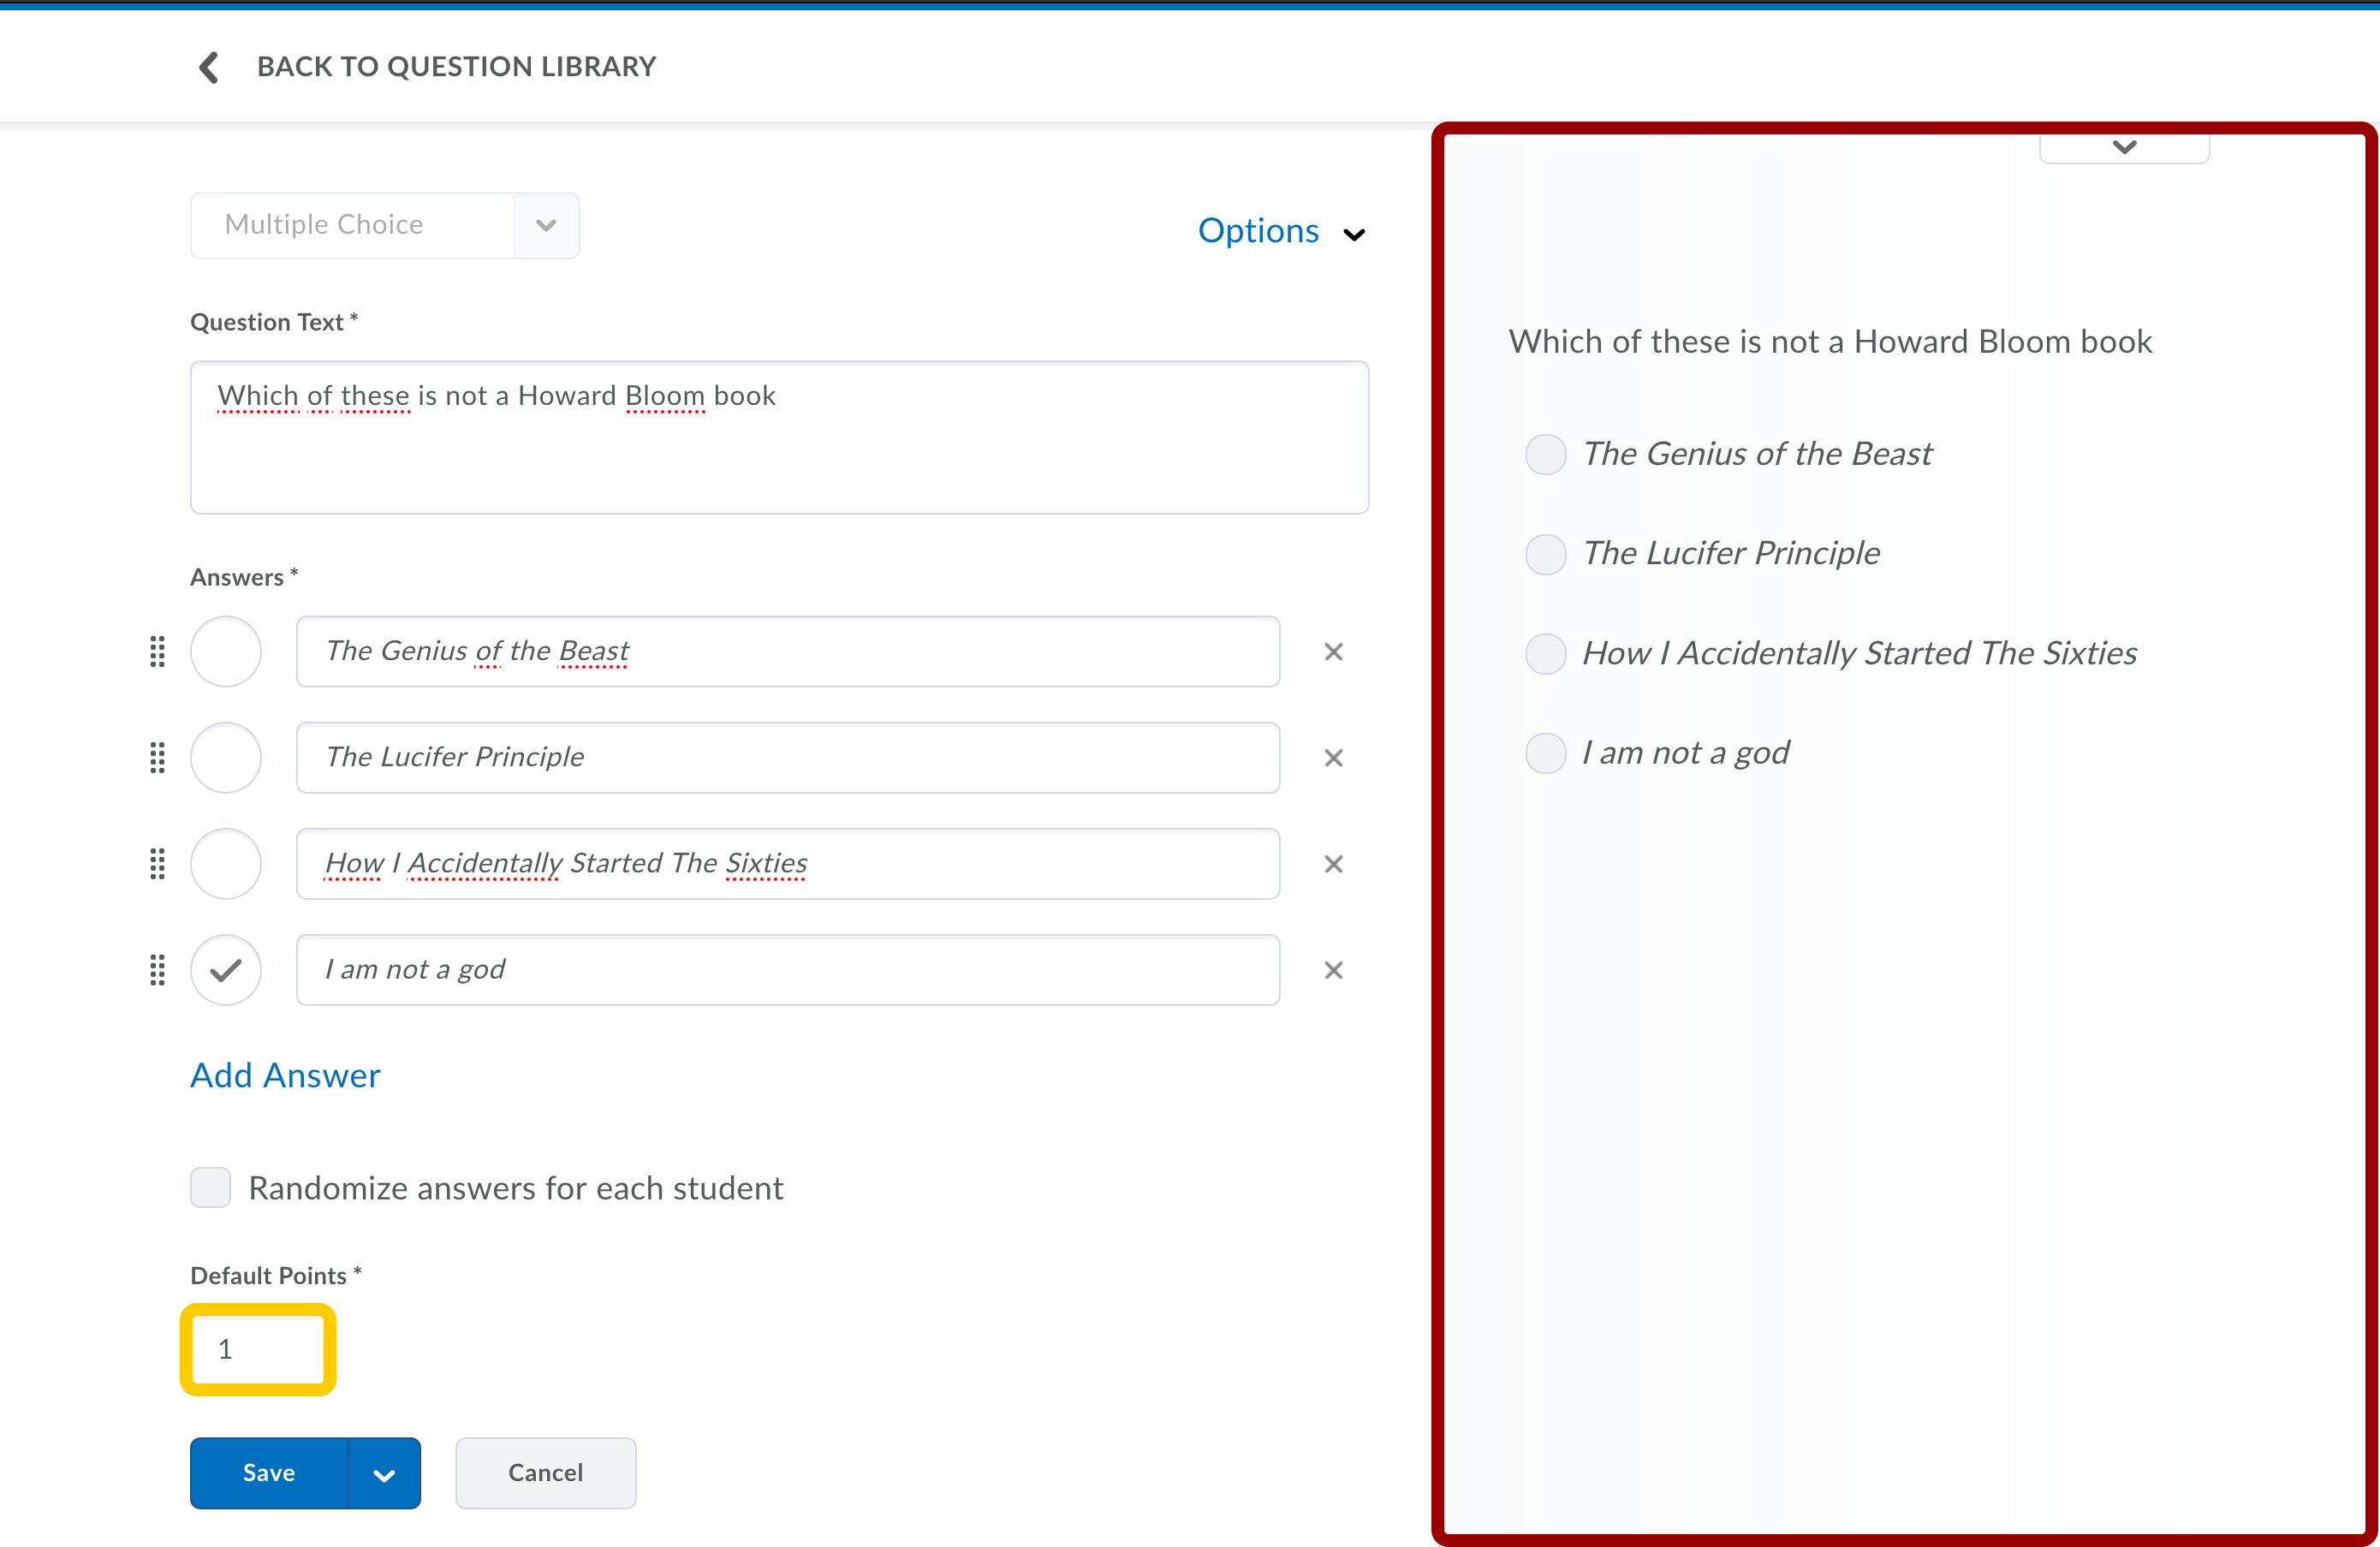Screen dimensions: 2380x1547
Task: Click drag handle next to 'I am not a god'
Action: [x=157, y=970]
